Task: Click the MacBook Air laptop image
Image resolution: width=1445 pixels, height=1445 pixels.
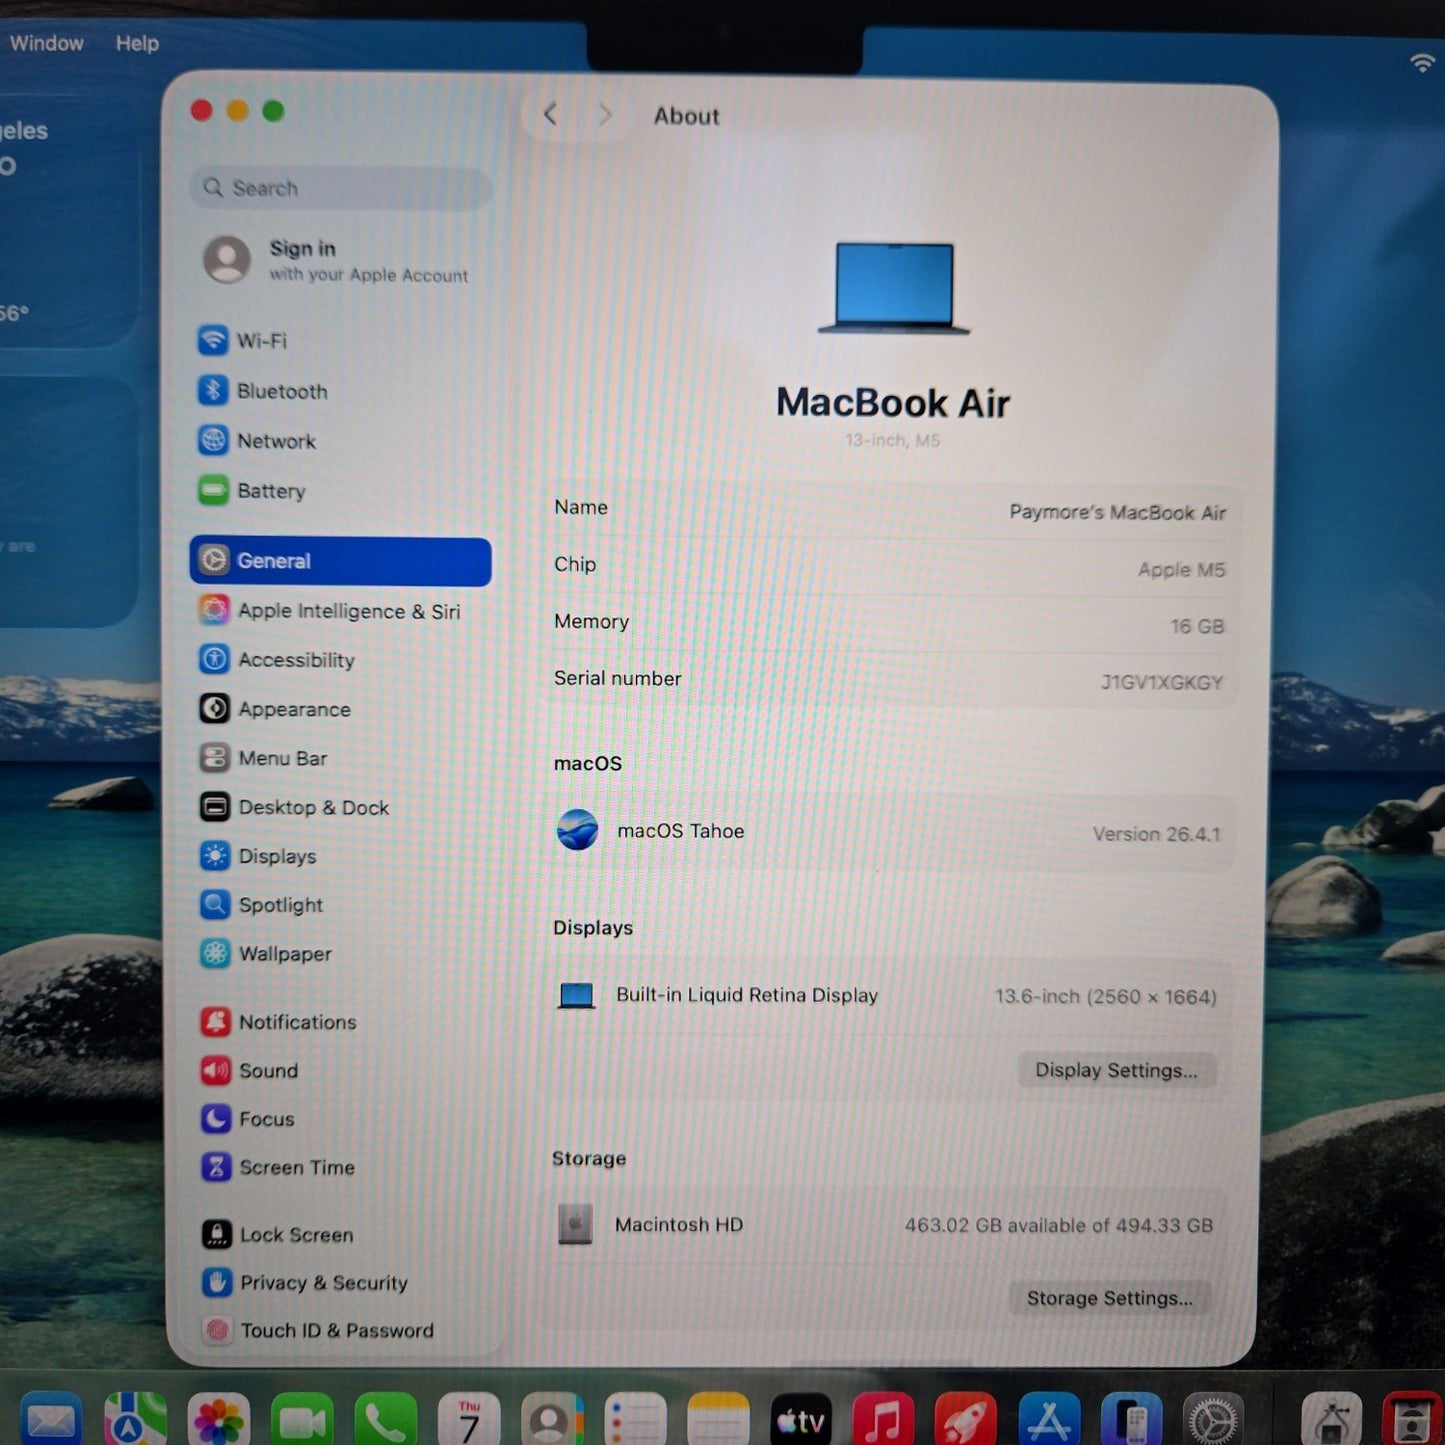Action: click(x=894, y=288)
